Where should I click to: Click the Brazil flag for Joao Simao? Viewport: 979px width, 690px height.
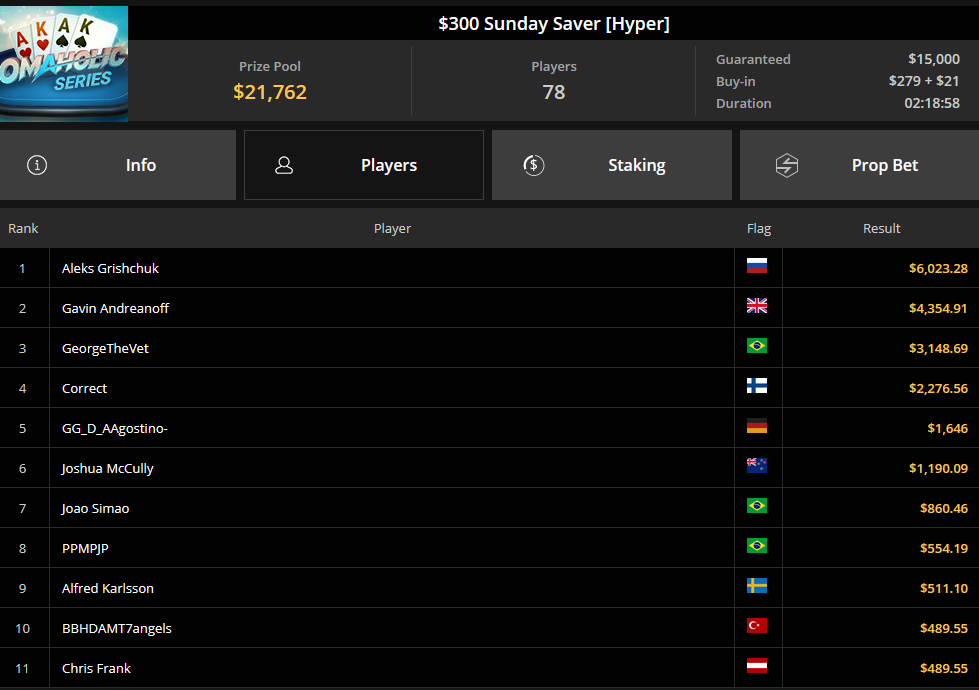click(757, 506)
